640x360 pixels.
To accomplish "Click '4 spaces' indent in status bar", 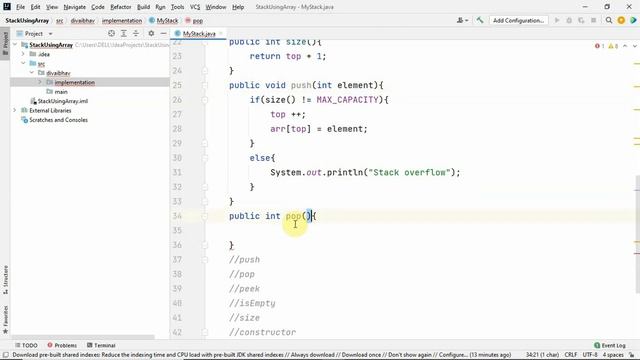I will pyautogui.click(x=613, y=355).
